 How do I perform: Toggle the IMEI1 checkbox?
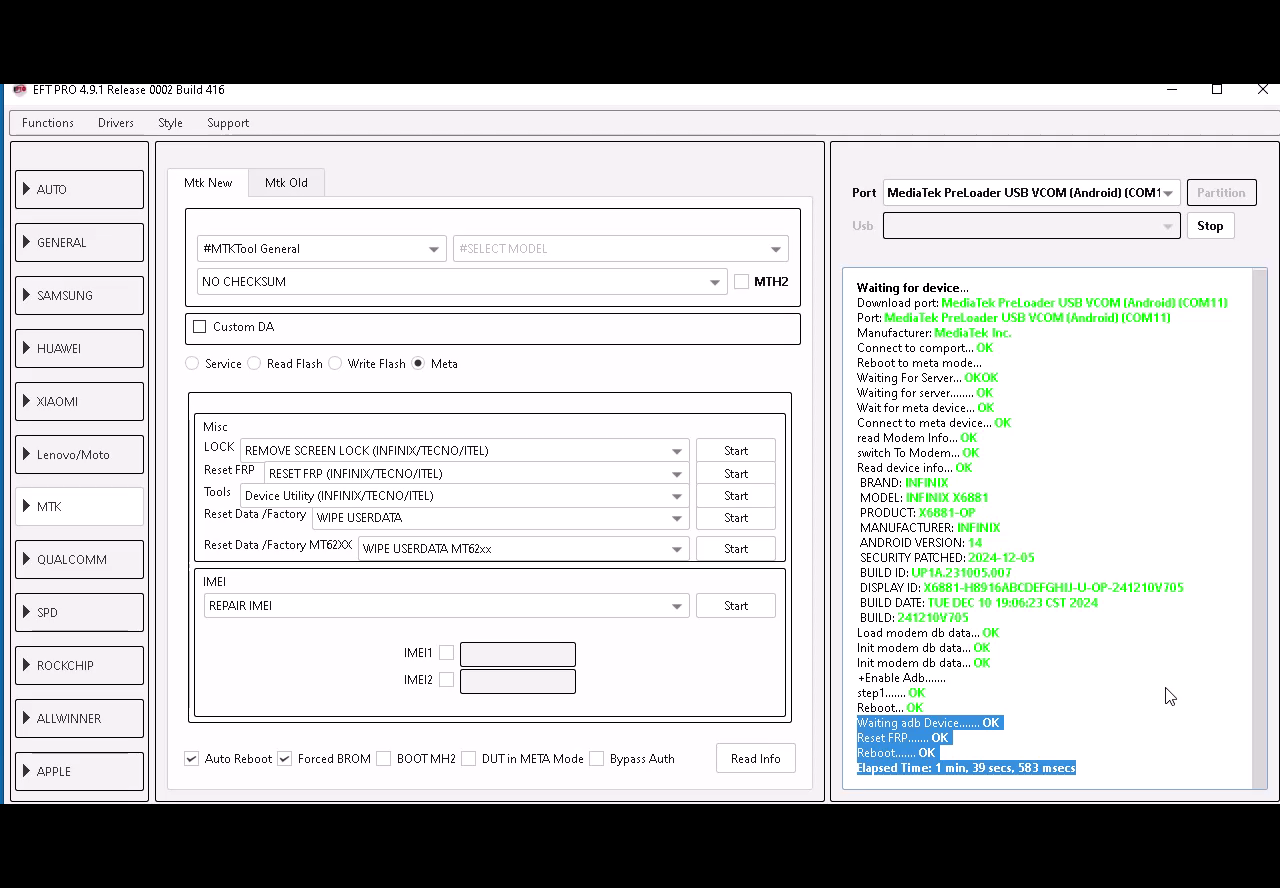[x=446, y=653]
